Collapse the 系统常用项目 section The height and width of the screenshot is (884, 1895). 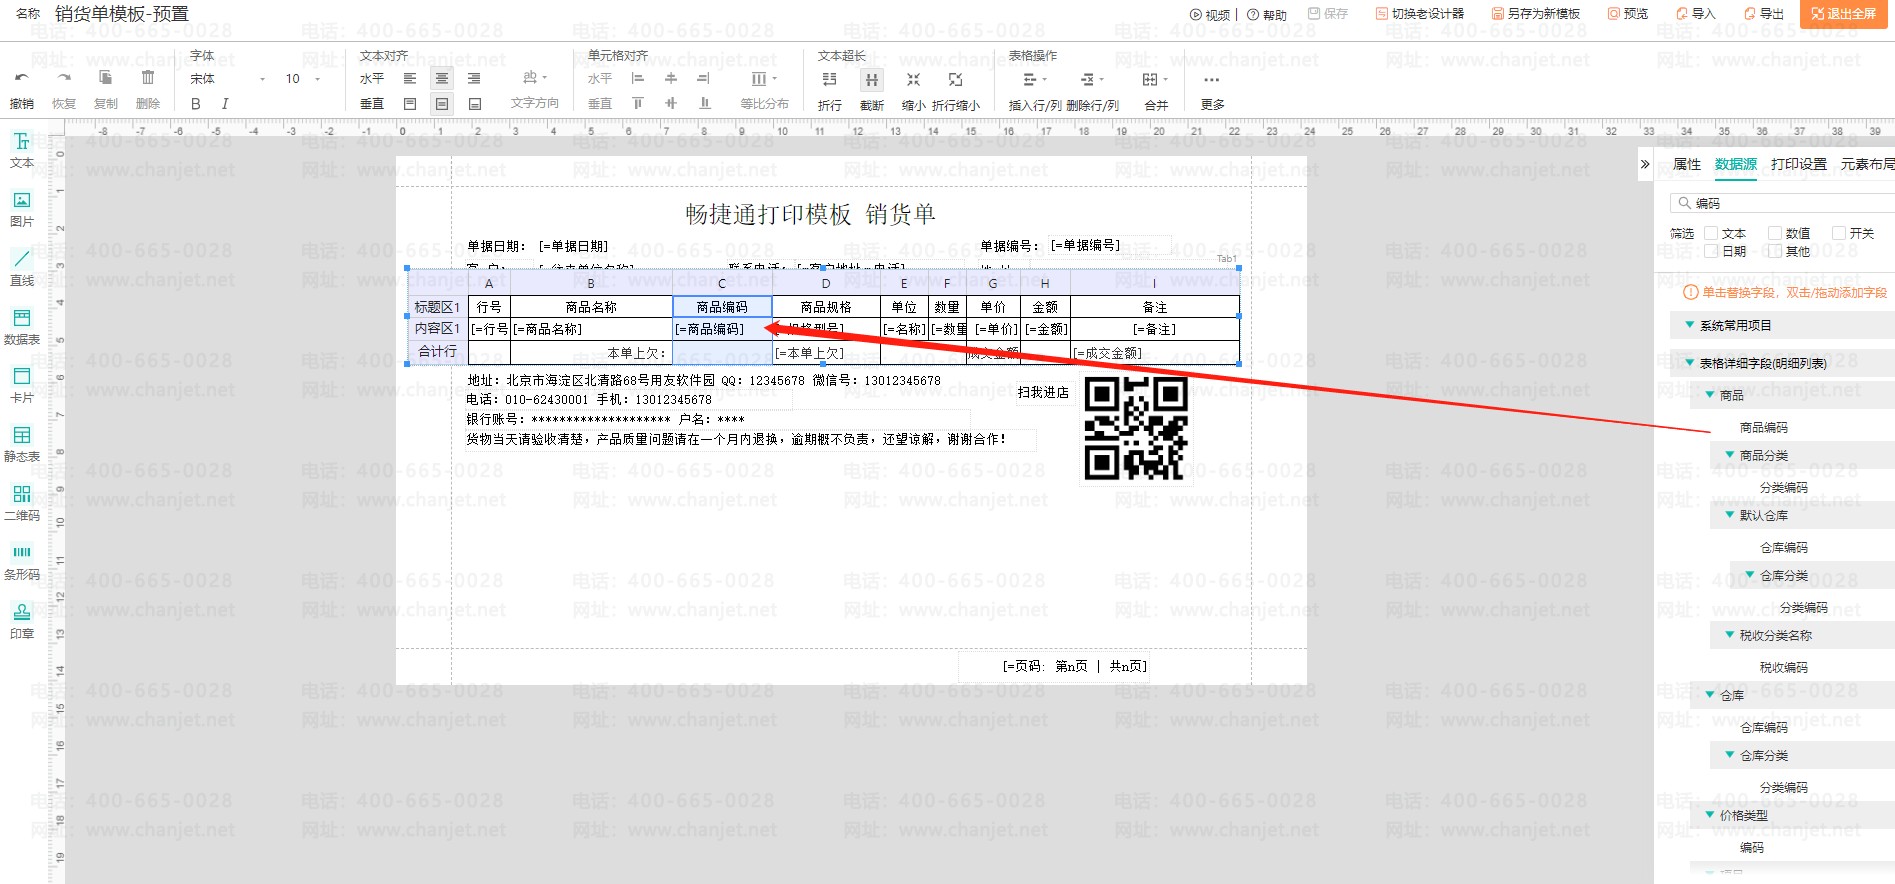[1690, 325]
